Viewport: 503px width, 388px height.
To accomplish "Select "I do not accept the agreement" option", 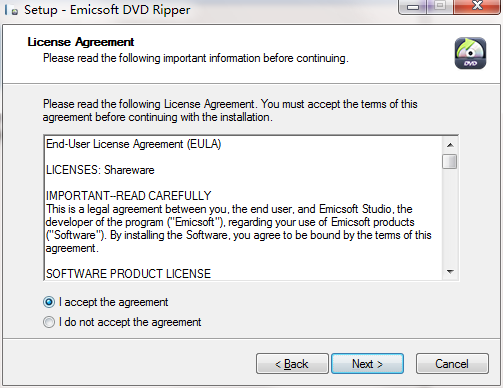I will [x=49, y=322].
